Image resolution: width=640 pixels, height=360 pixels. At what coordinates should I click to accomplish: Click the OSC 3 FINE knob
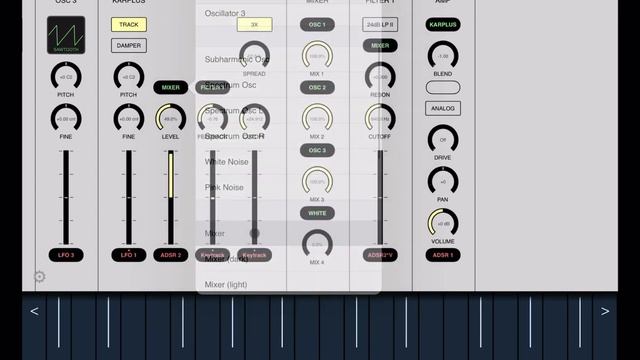66,118
